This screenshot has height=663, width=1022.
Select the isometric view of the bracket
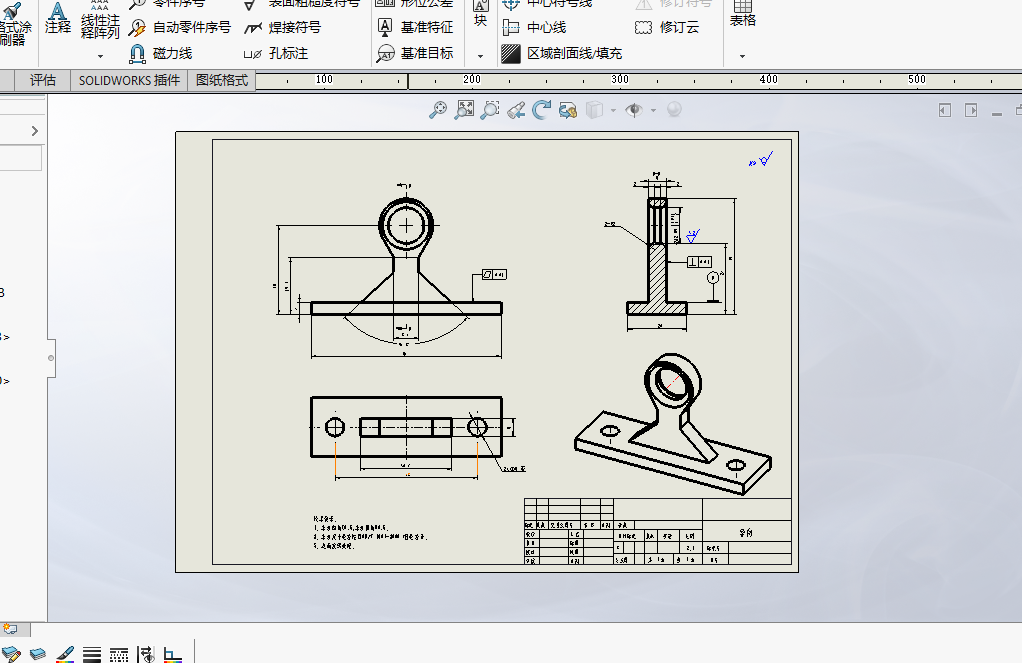pos(673,424)
